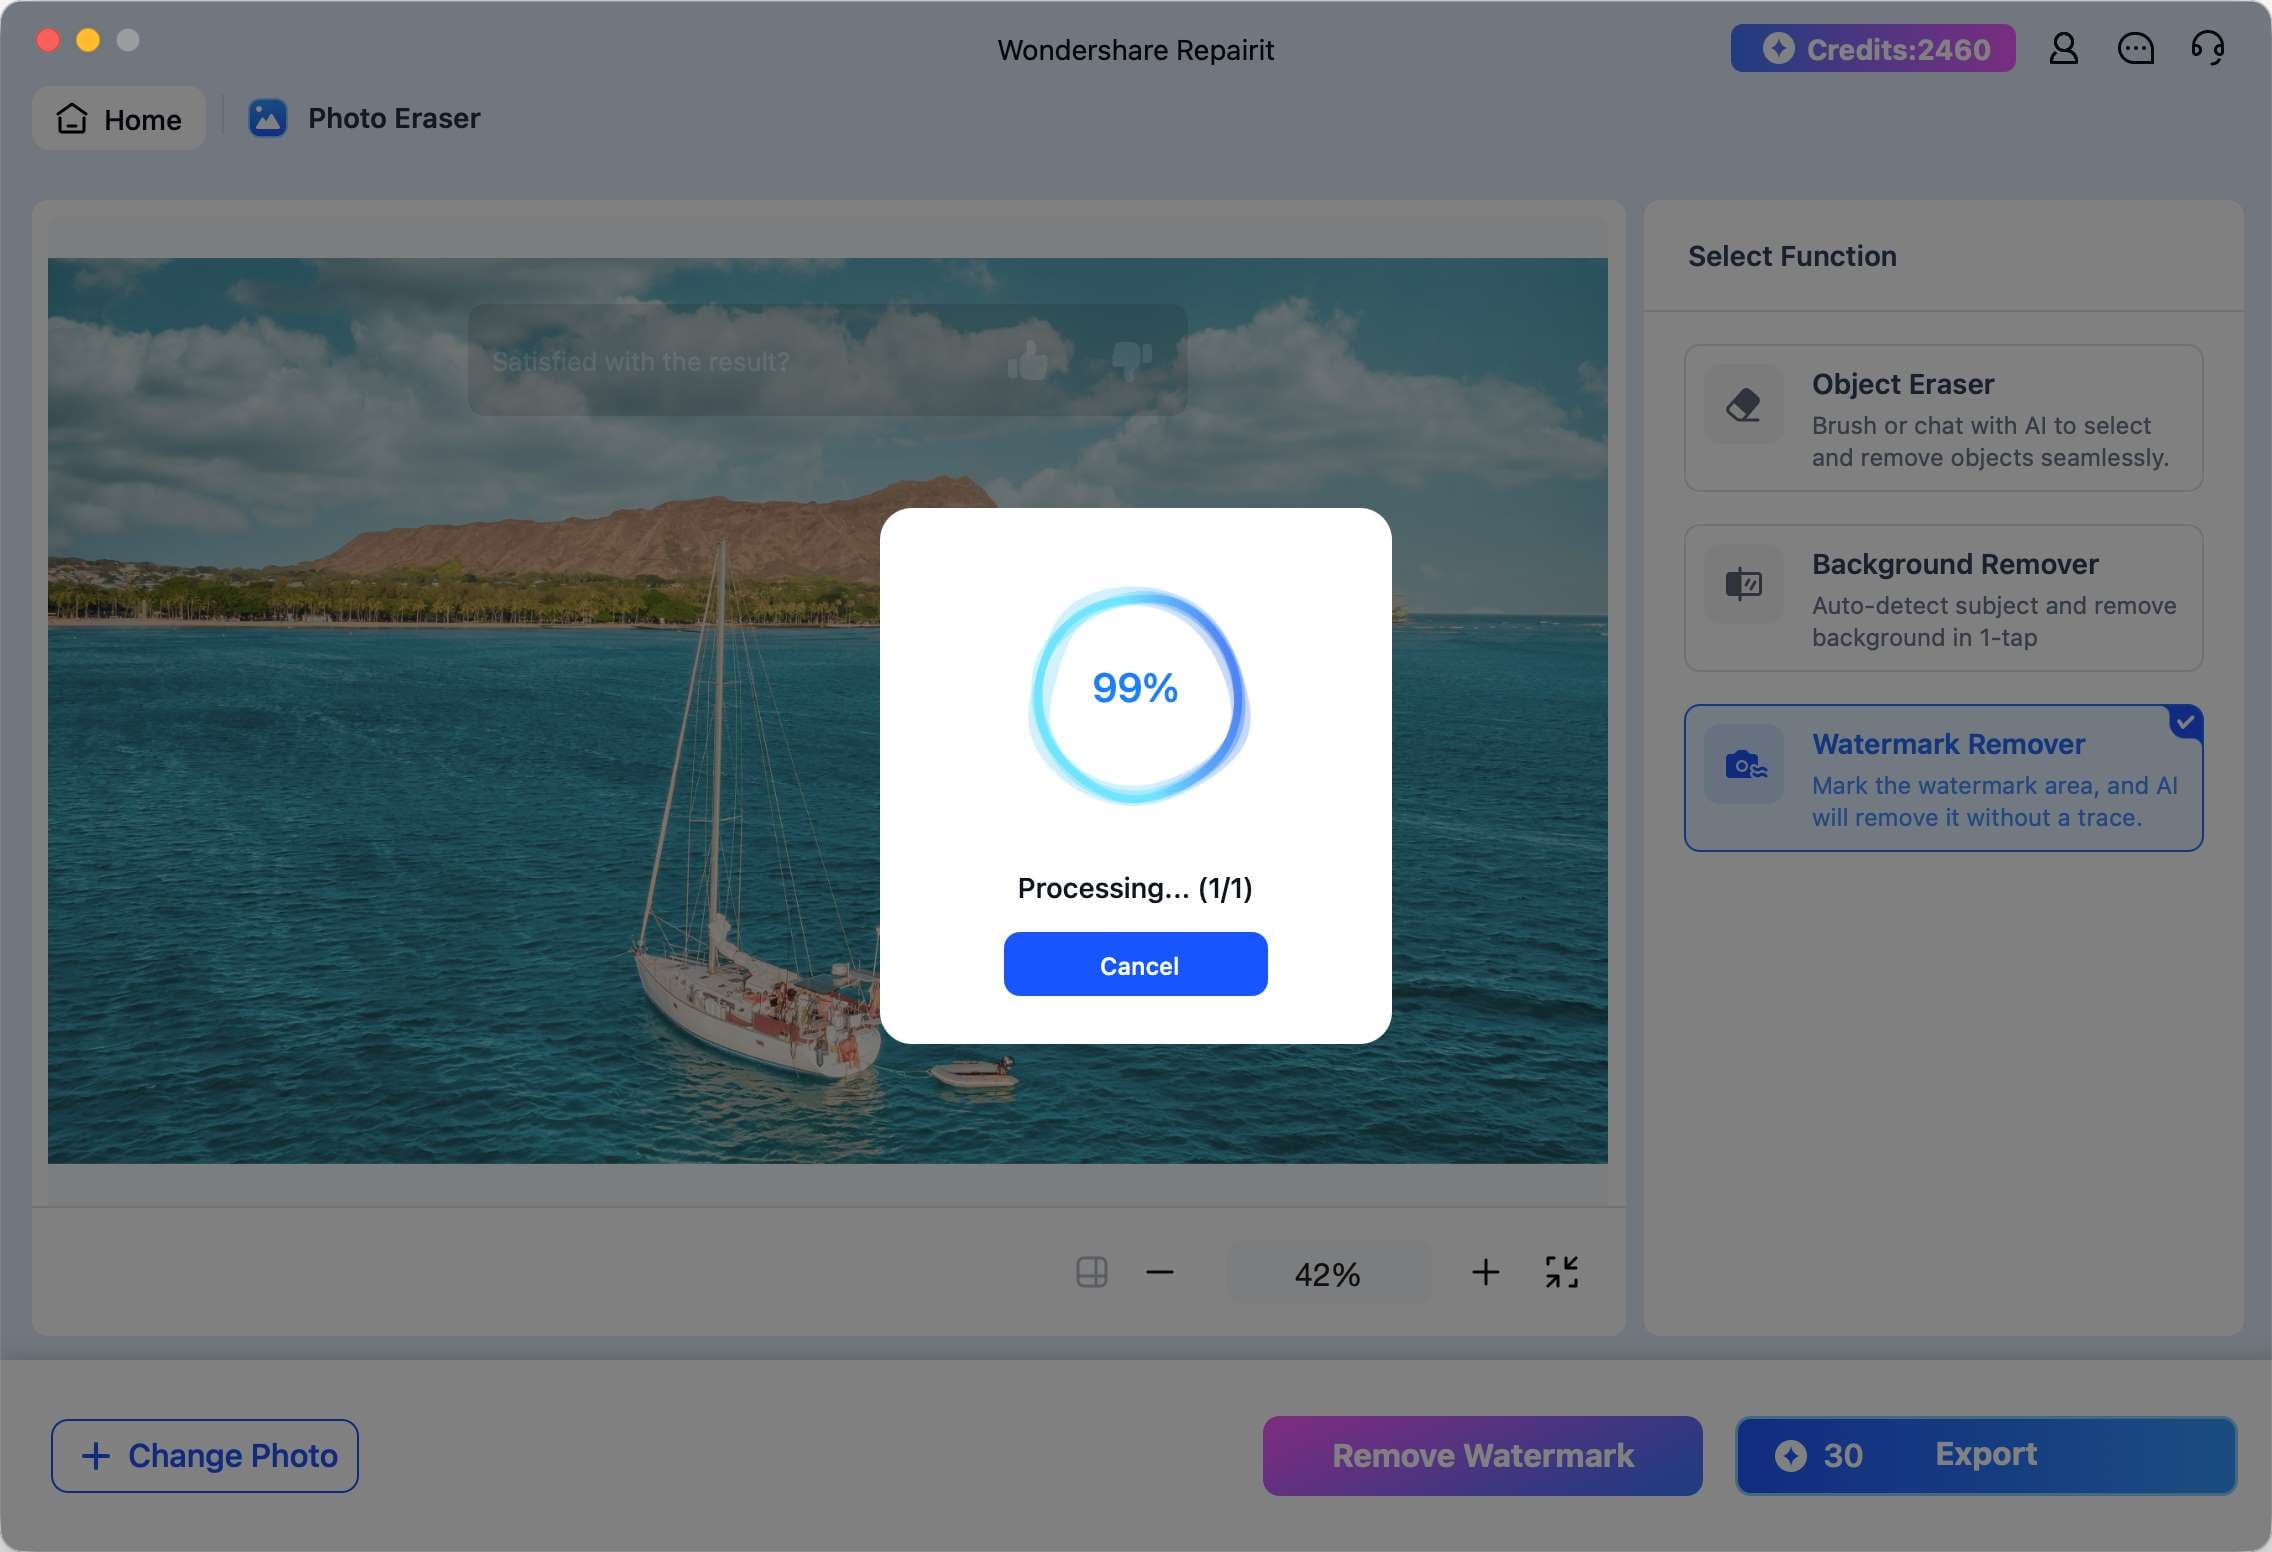The image size is (2272, 1552).
Task: Click the star icon in Credits badge
Action: pyautogui.click(x=1778, y=48)
